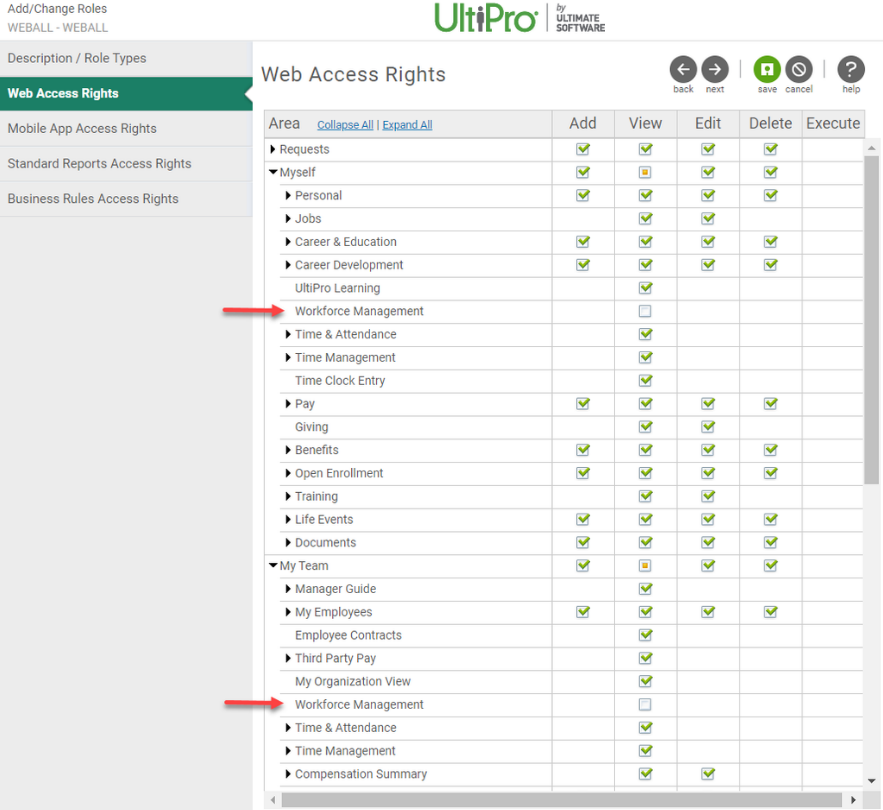Image resolution: width=883 pixels, height=810 pixels.
Task: Select the UltiPro Learning row label
Action: 337,288
